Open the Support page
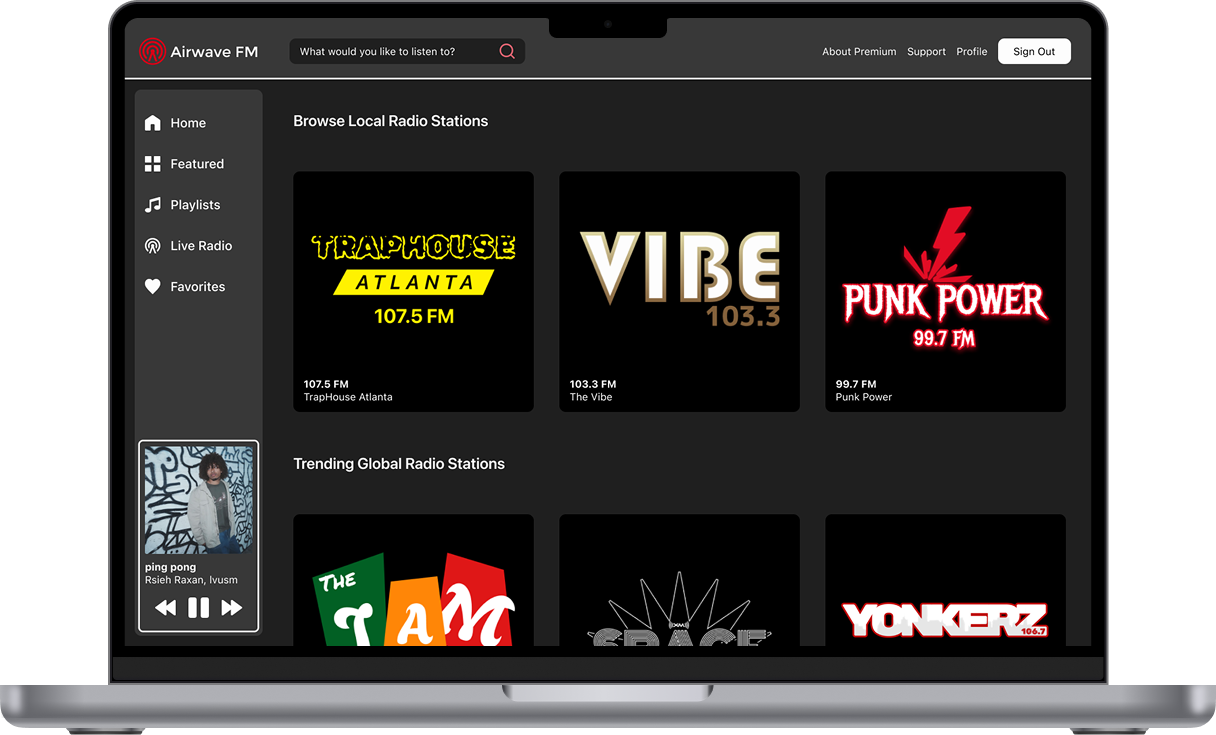This screenshot has width=1216, height=735. [x=926, y=52]
